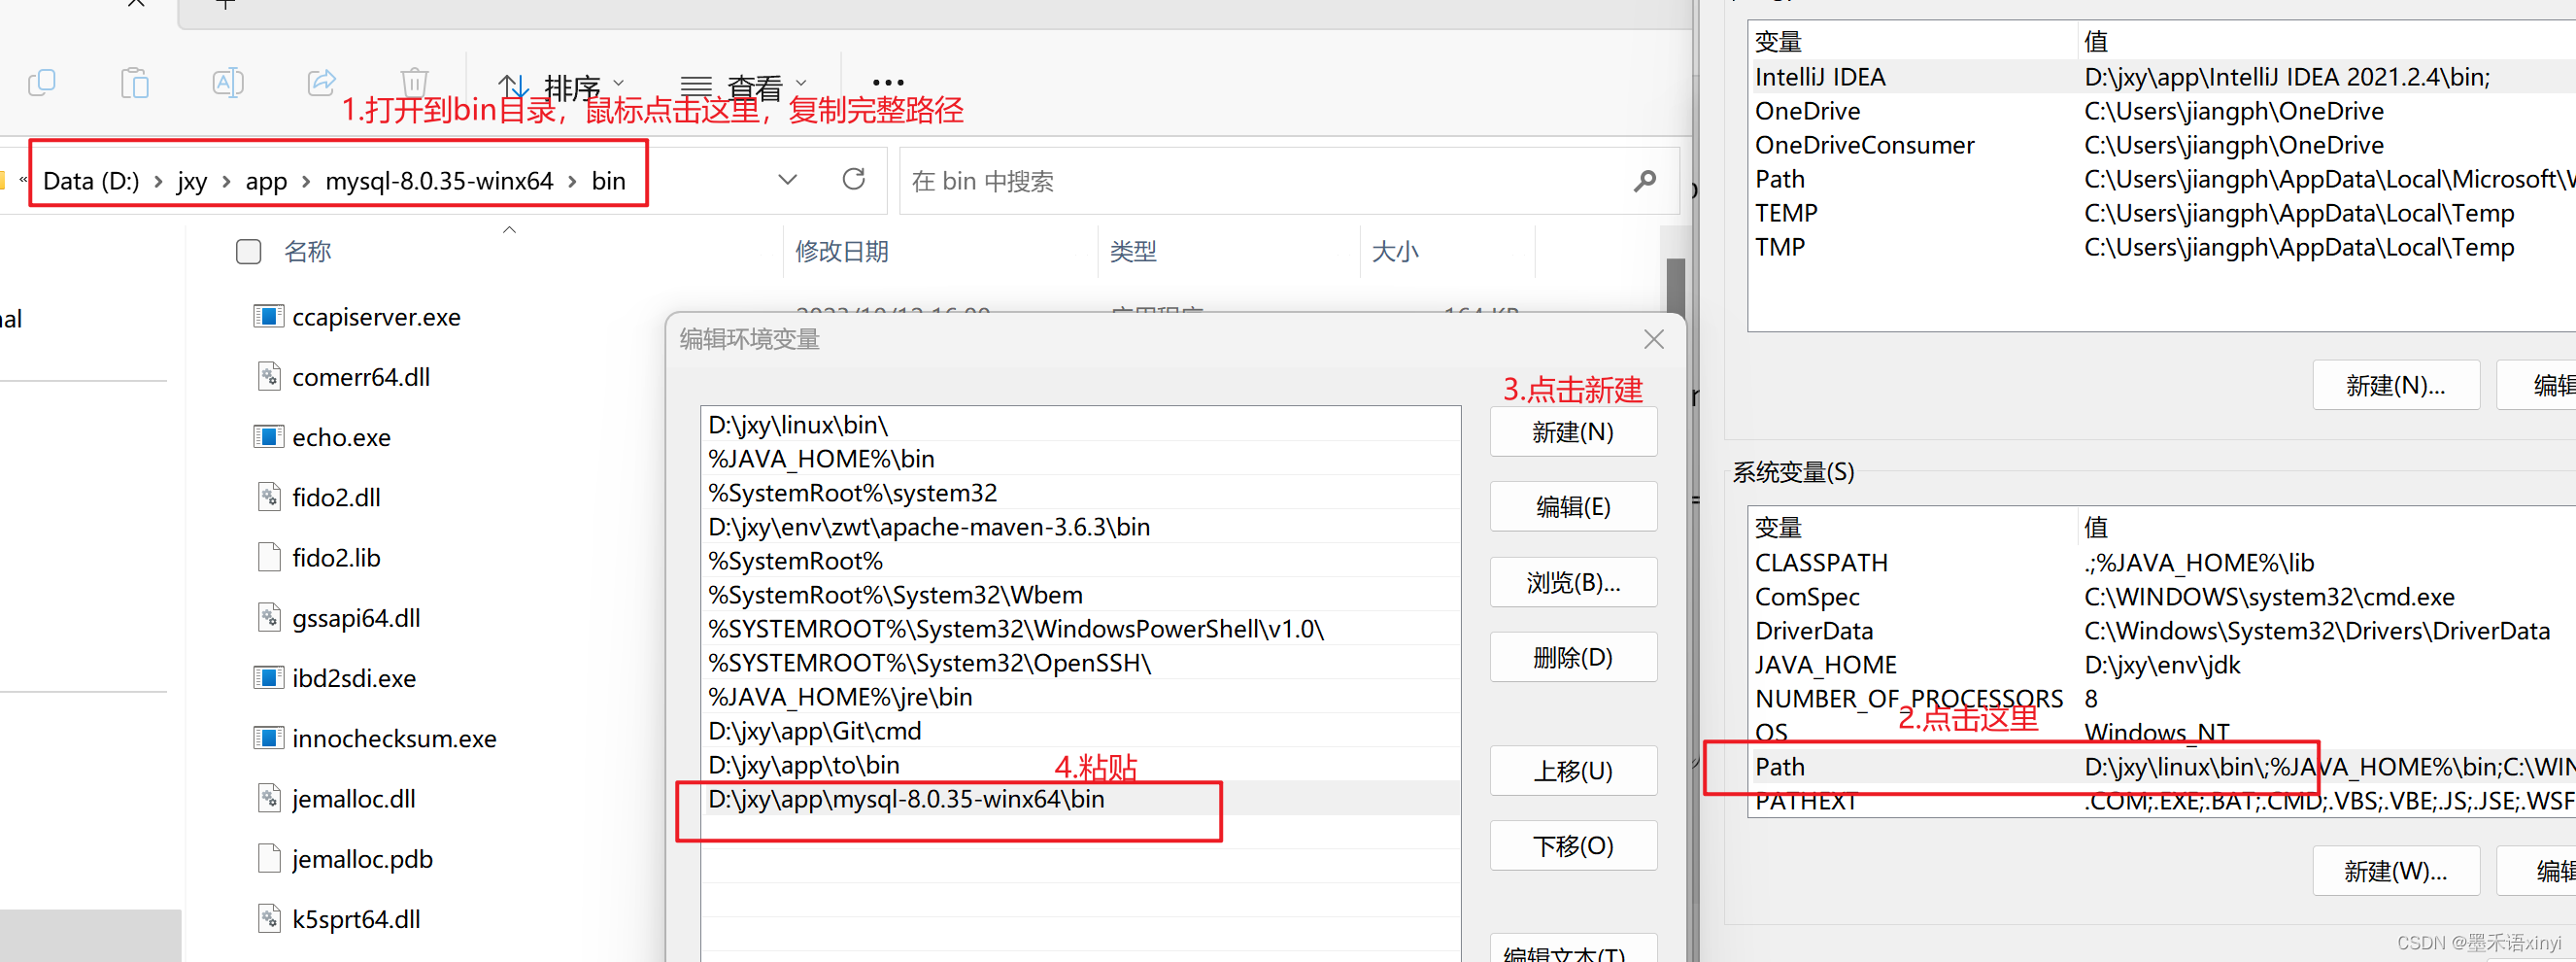Select 'D:\jxy\app\mysql-8.0.35-winx64\bin' path entry

[x=1080, y=799]
